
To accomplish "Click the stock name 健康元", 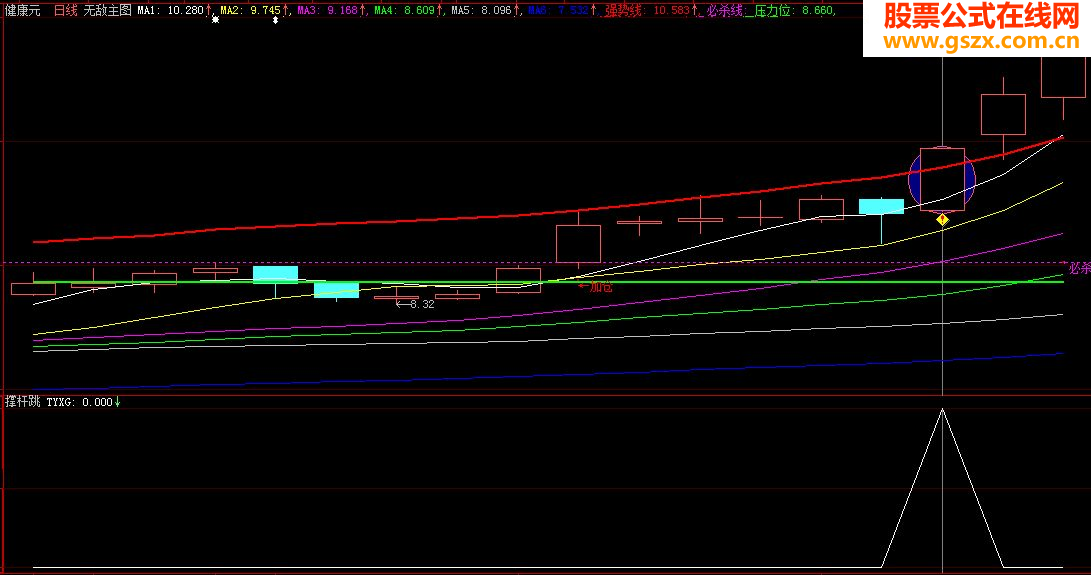I will (23, 10).
